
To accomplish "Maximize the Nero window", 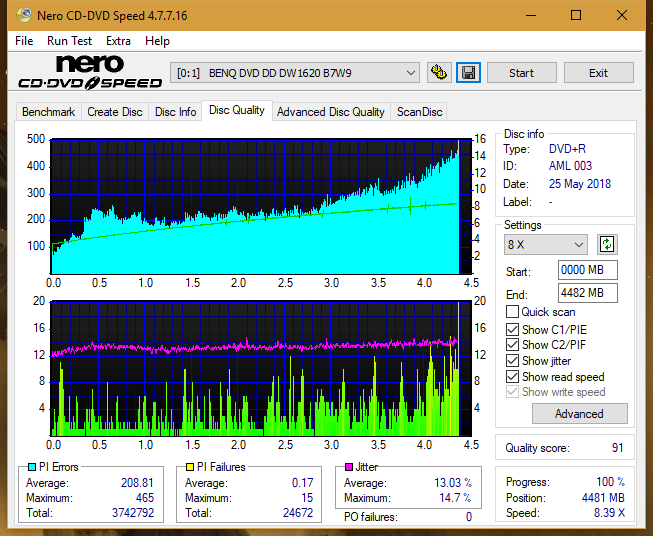I will (576, 15).
